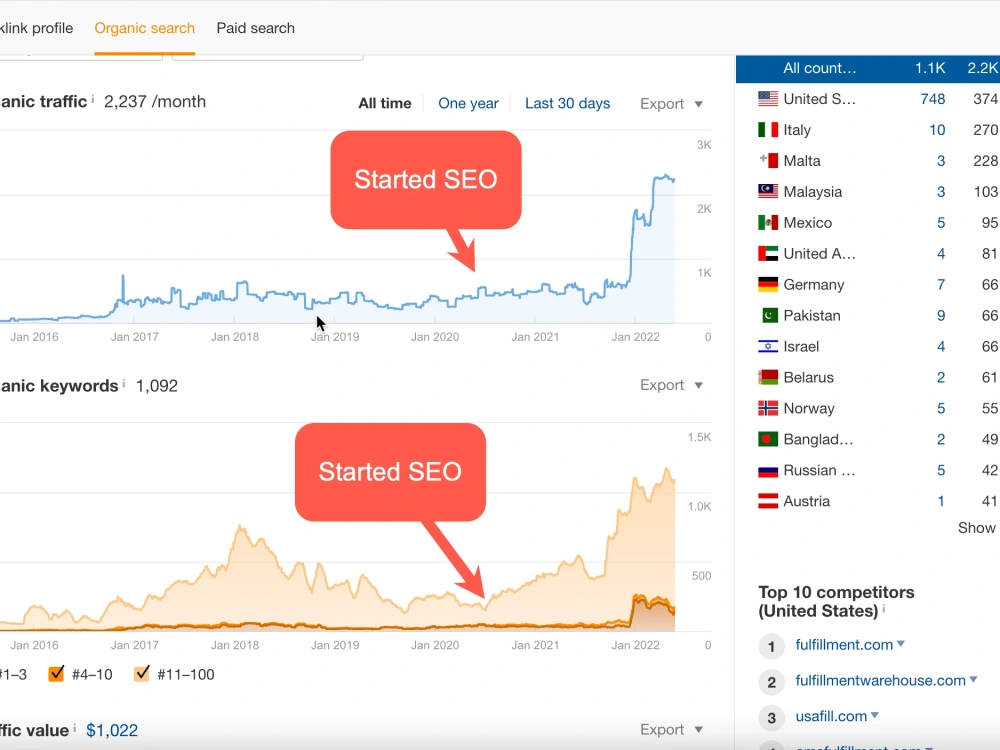1000x750 pixels.
Task: Click the Germany flag icon
Action: pyautogui.click(x=768, y=284)
